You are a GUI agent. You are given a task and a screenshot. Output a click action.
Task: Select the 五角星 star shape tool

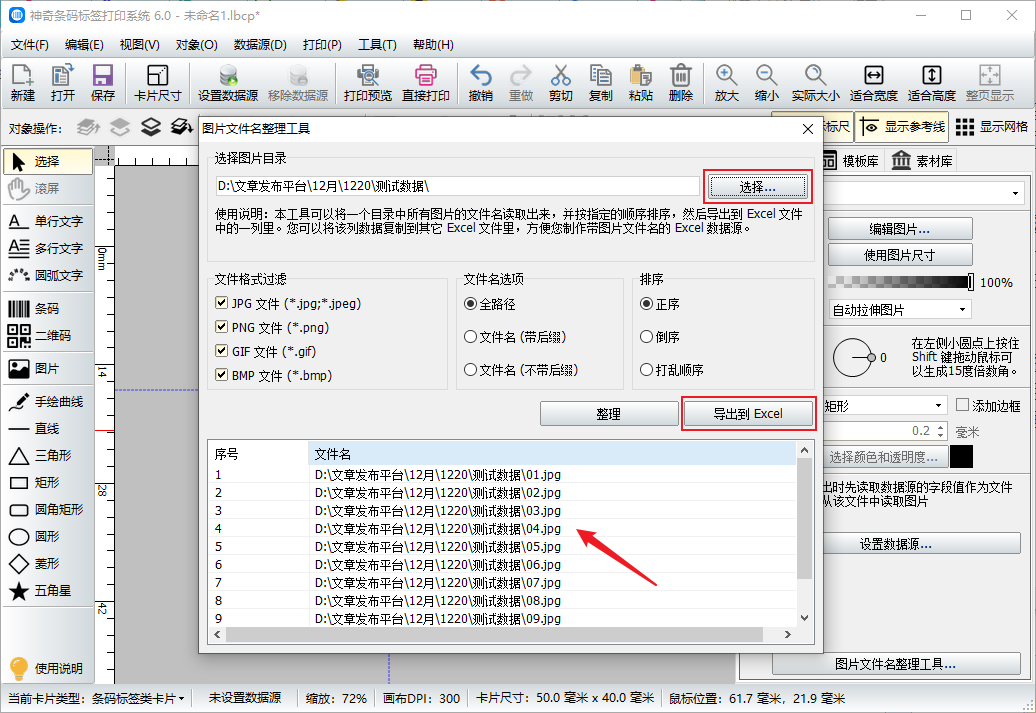[x=48, y=591]
